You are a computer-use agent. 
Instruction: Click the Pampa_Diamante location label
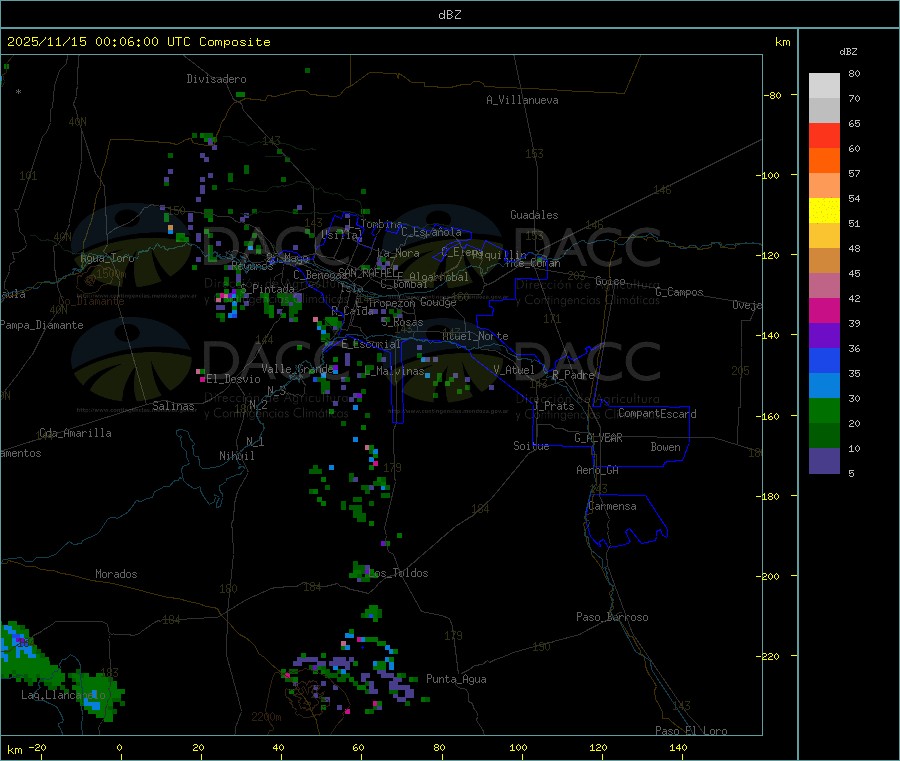[x=42, y=325]
